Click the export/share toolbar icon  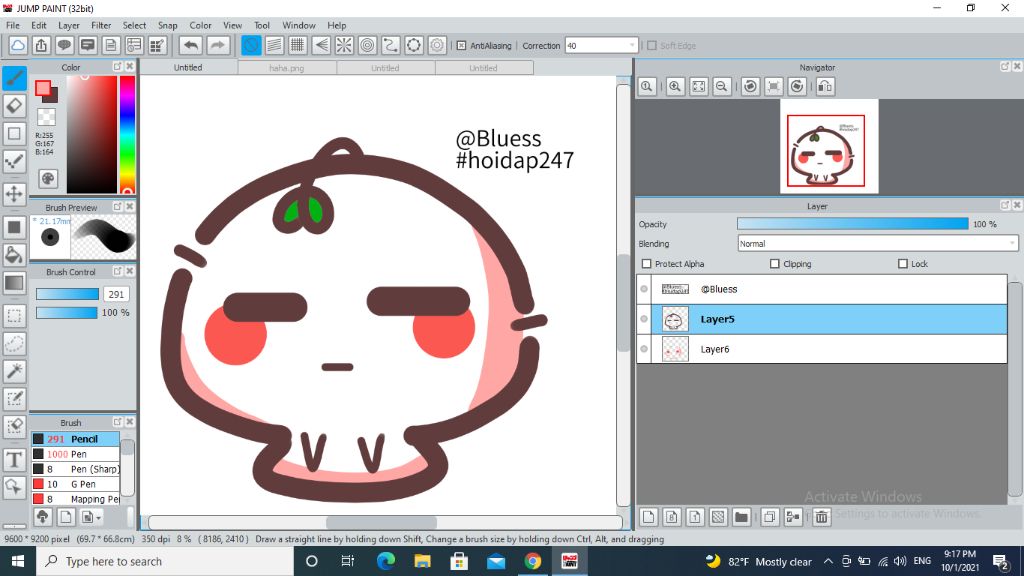41,45
